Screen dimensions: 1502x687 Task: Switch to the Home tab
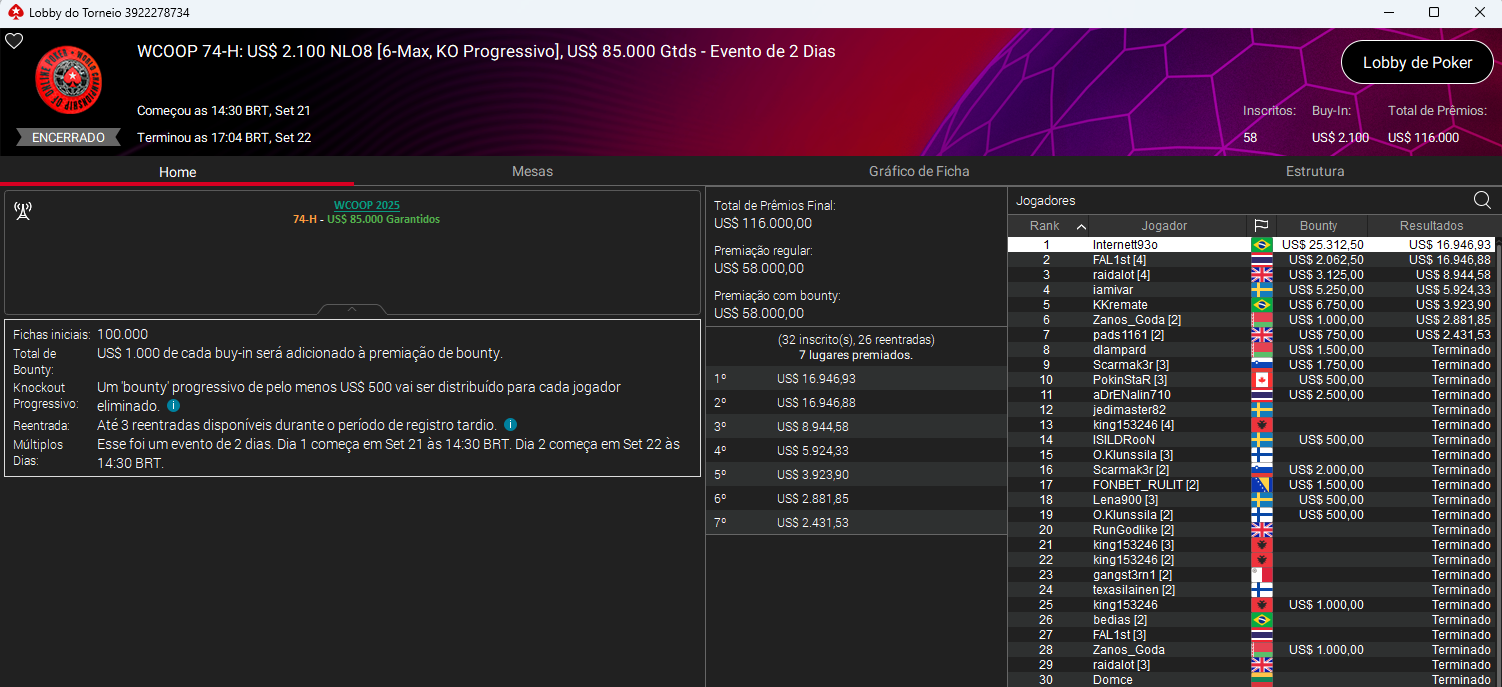(x=177, y=172)
